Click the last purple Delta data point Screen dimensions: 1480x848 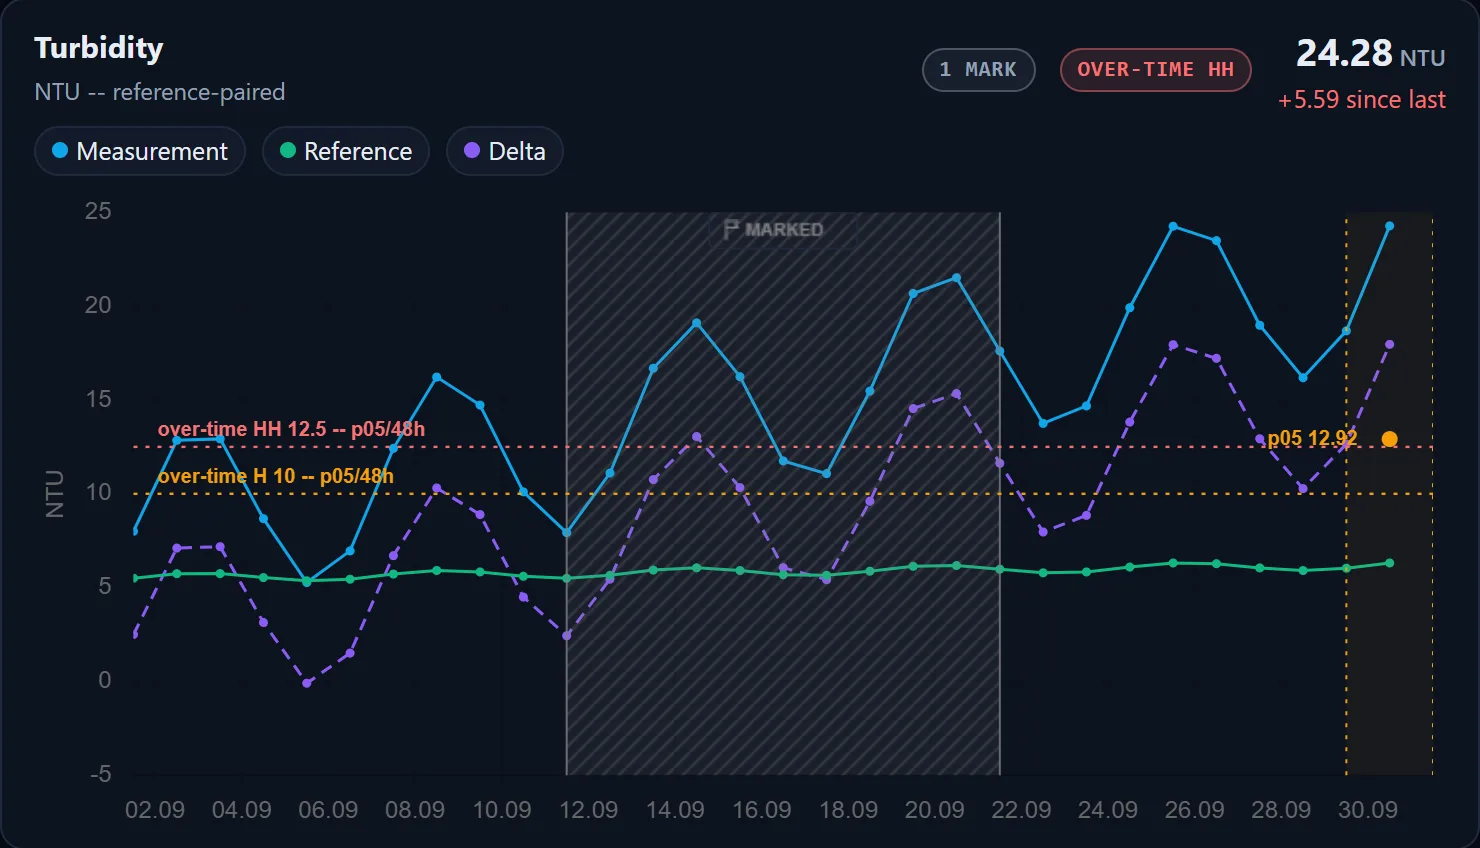(x=1389, y=345)
